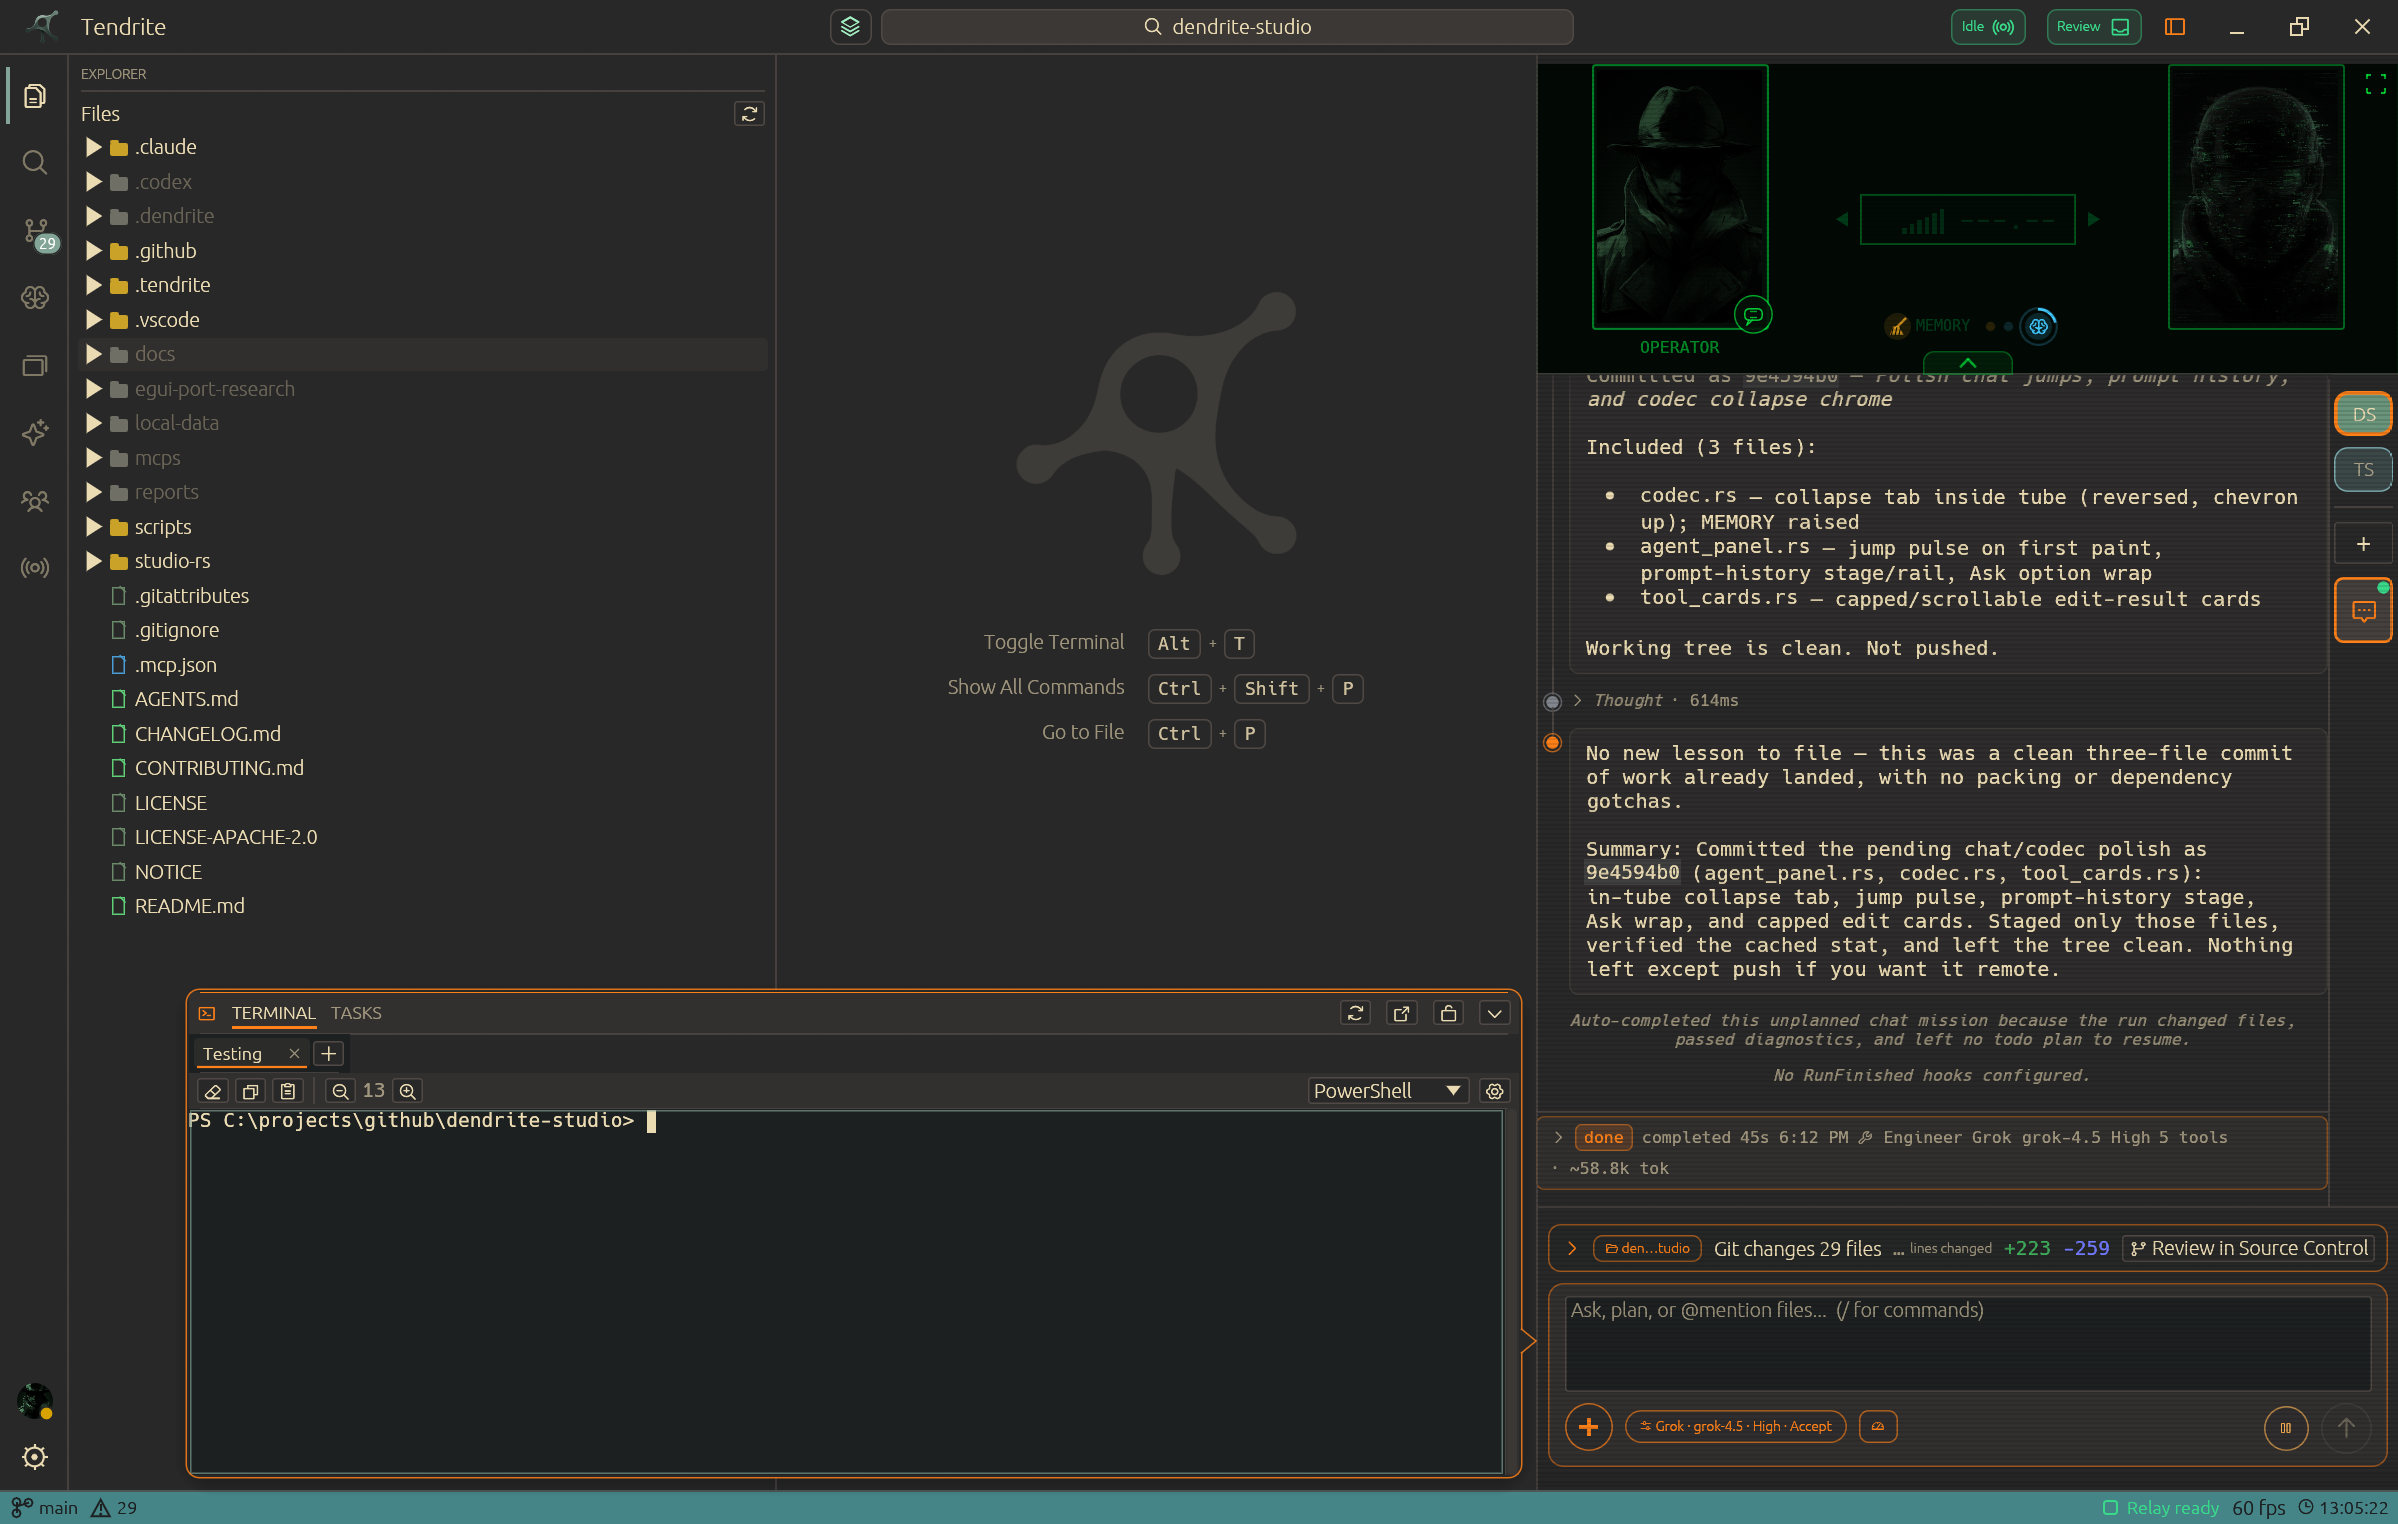Toggle the Idle relay status button
2398x1524 pixels.
click(1988, 27)
